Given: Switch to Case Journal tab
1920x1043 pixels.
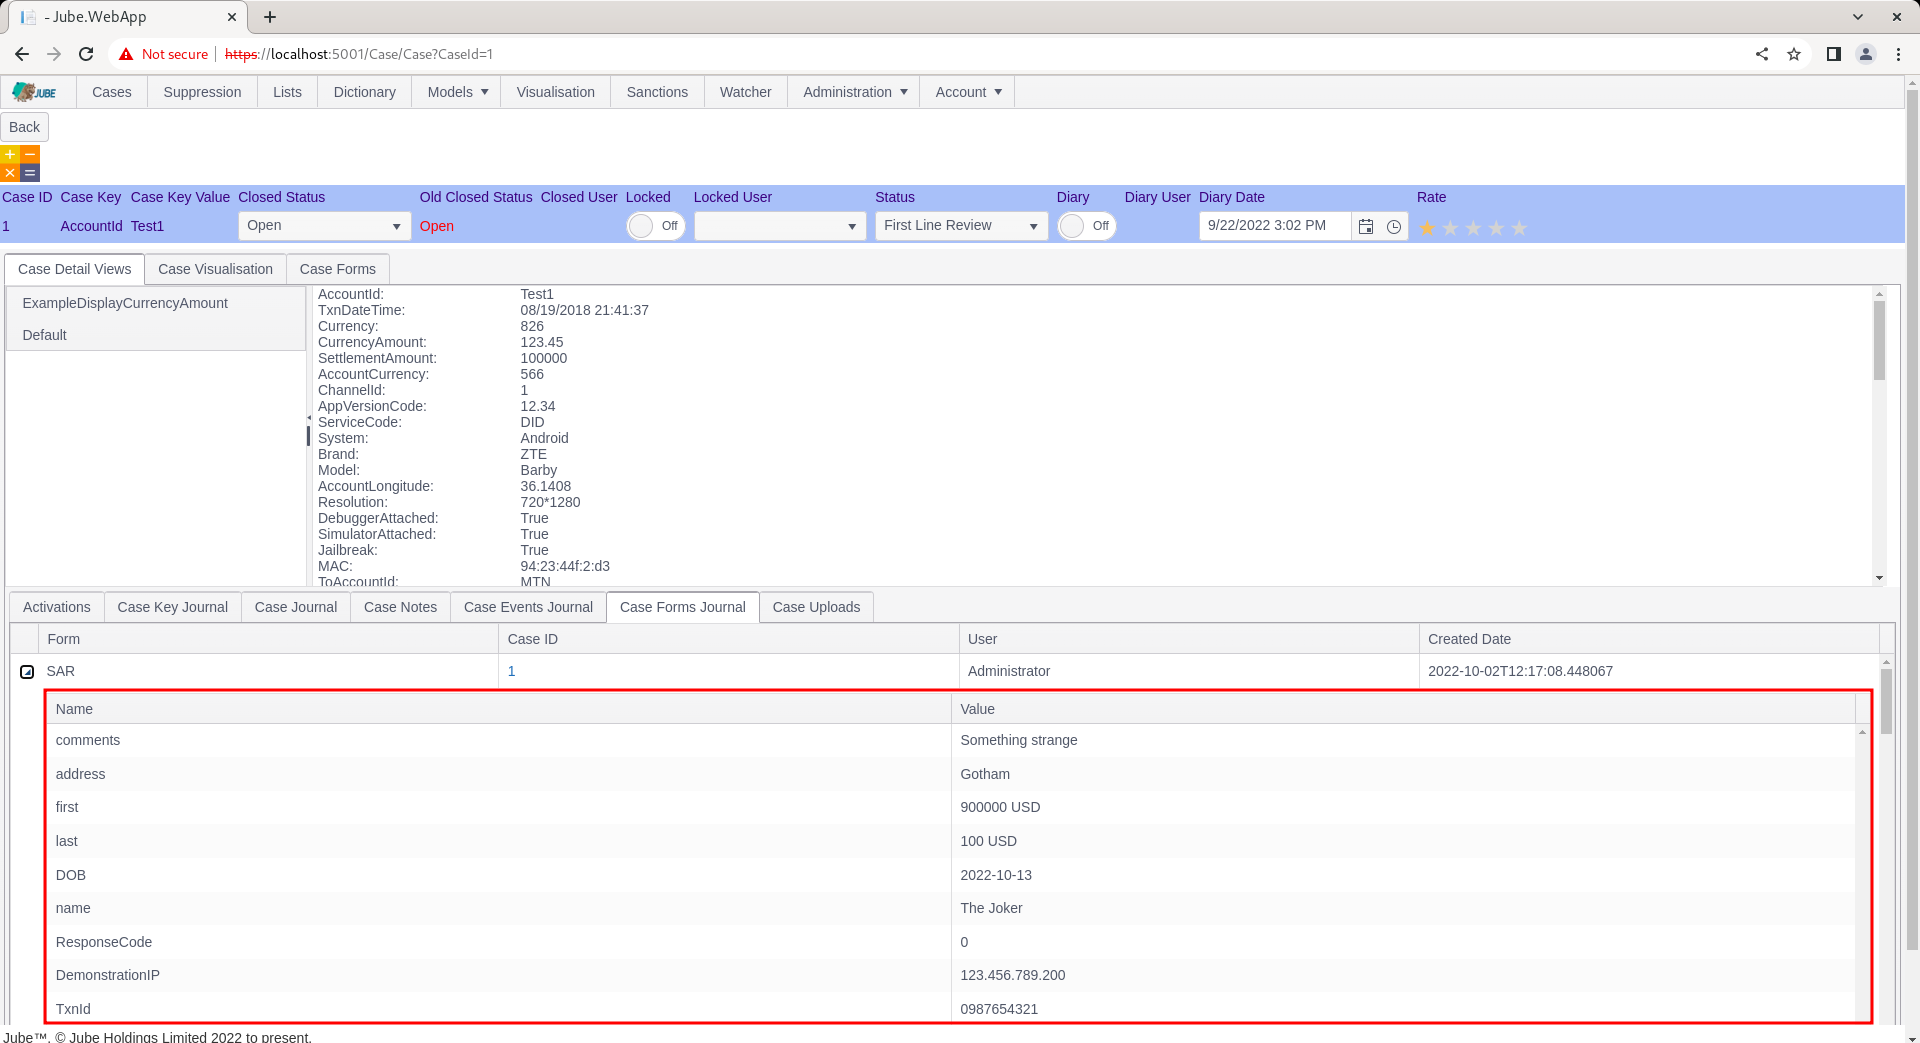Looking at the screenshot, I should [296, 607].
